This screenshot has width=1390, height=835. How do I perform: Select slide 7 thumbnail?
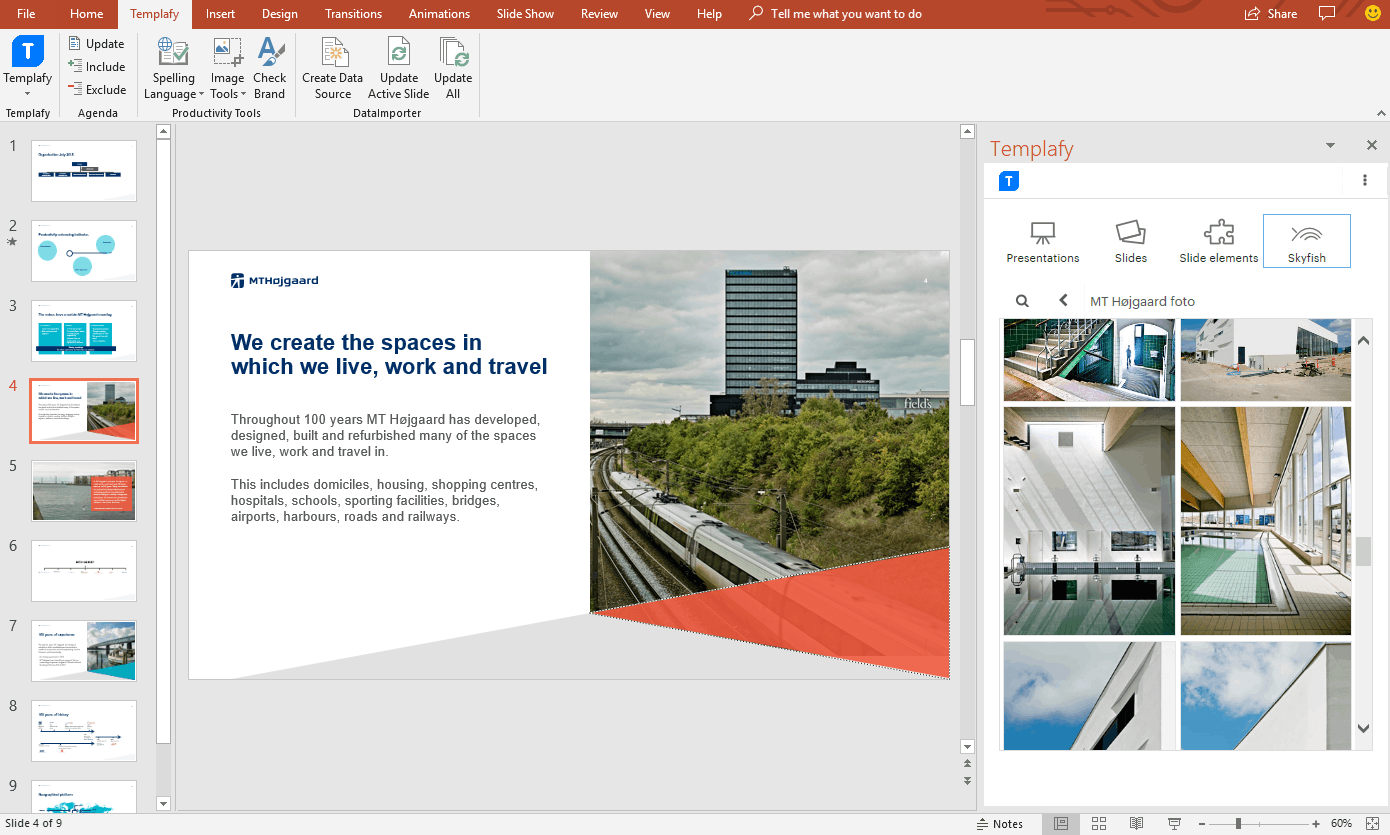click(84, 651)
